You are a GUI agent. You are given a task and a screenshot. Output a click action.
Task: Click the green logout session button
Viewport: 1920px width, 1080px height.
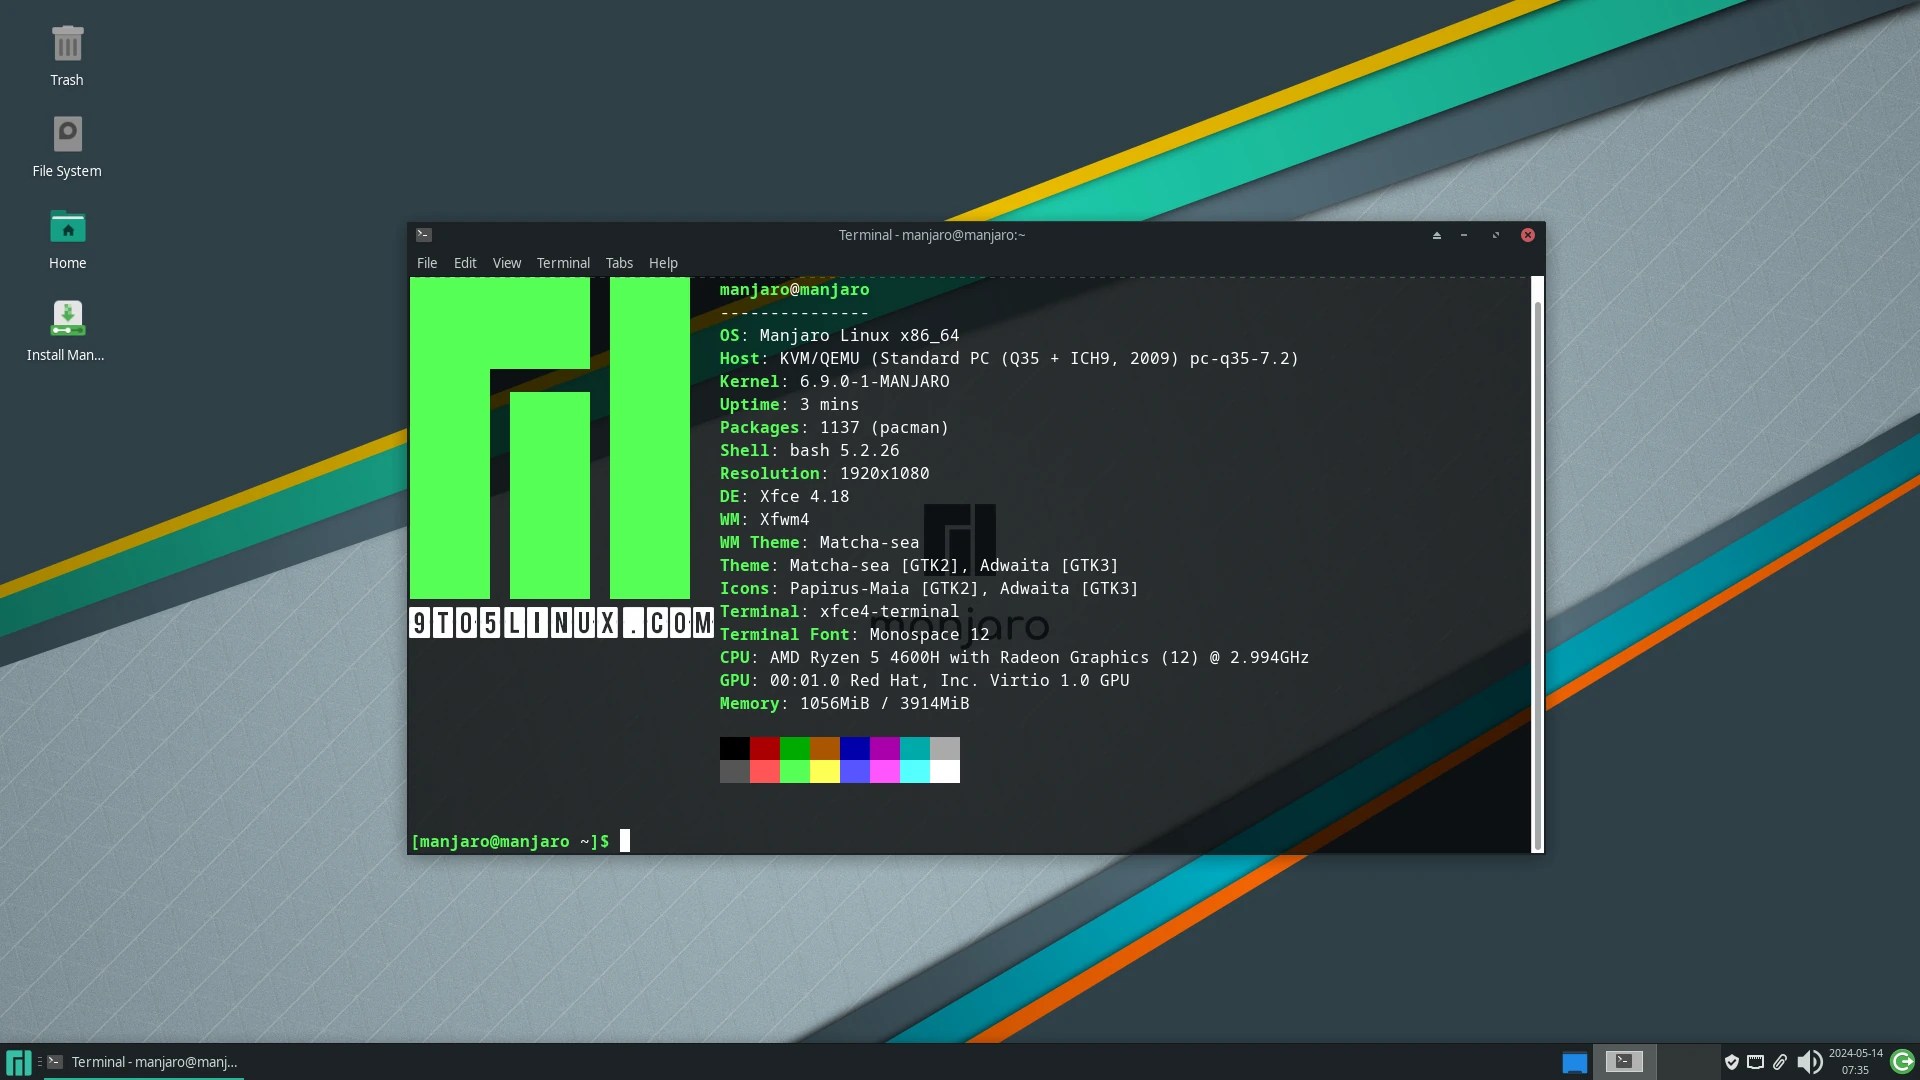1902,1062
